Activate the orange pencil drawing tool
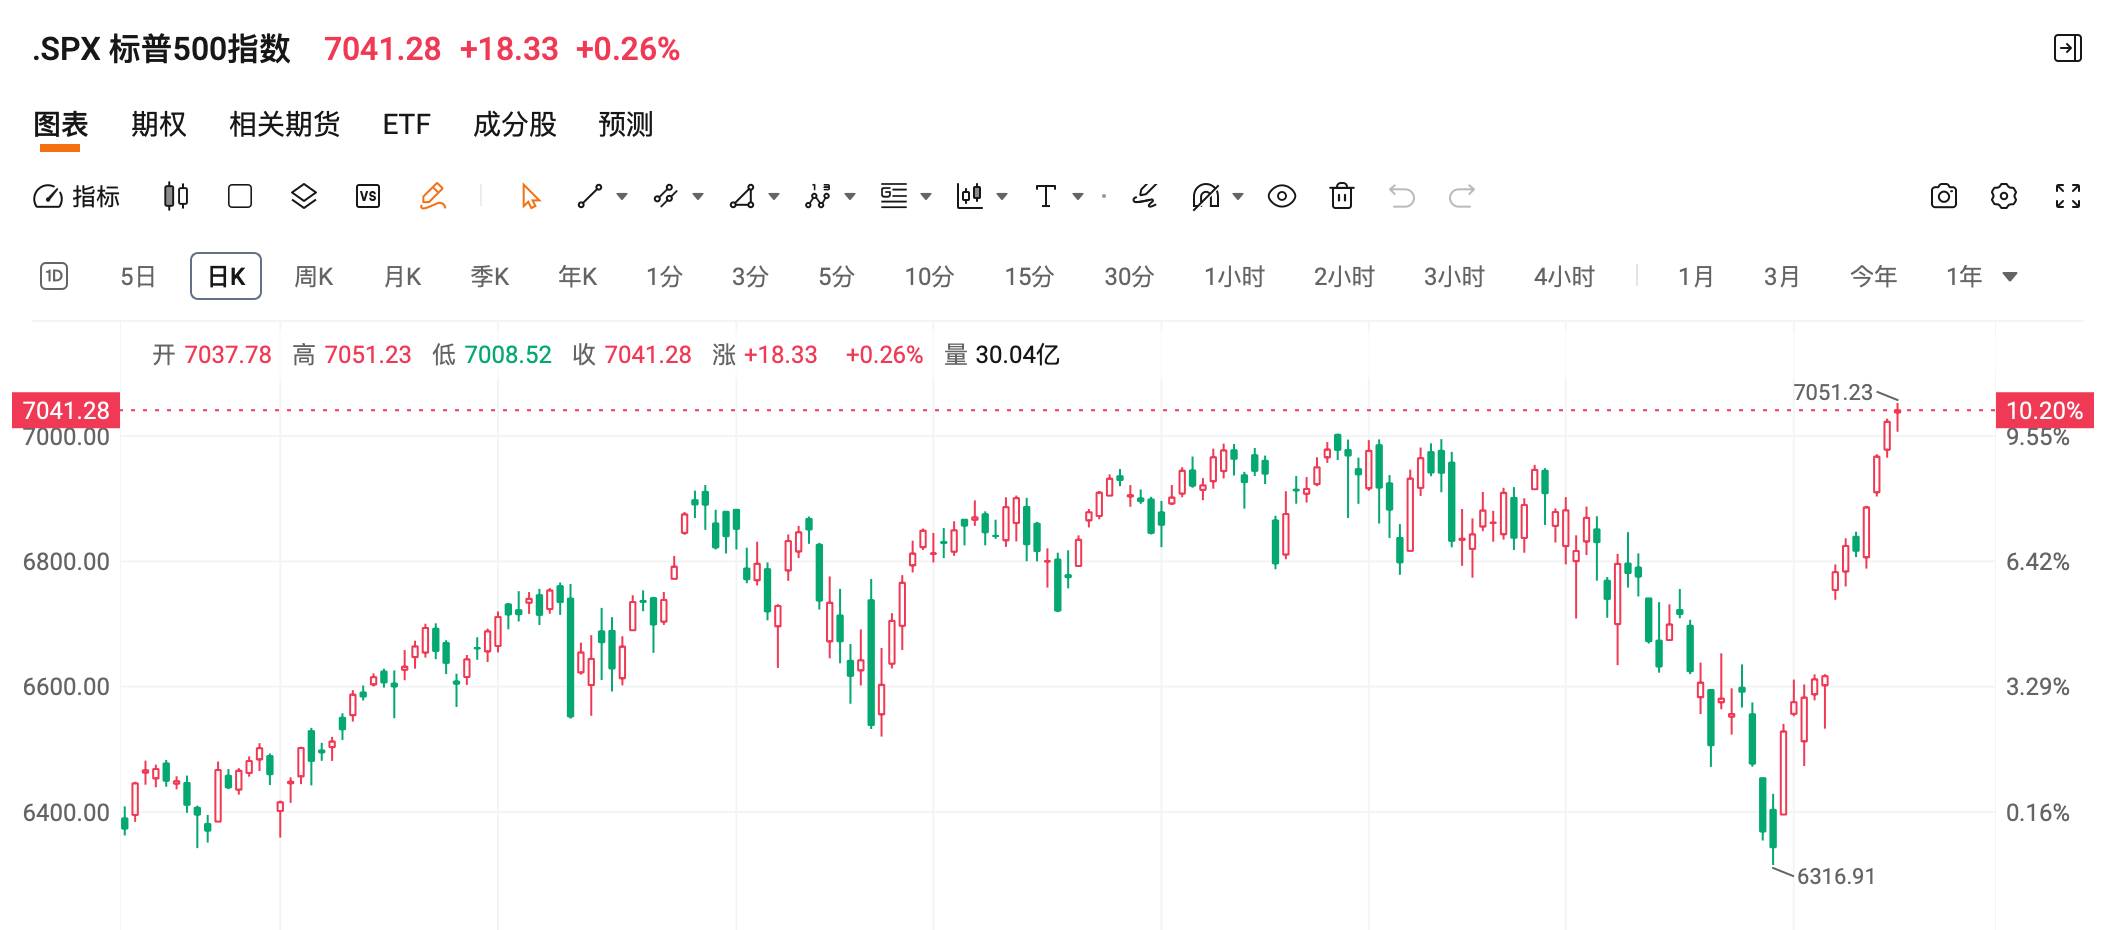 point(432,196)
